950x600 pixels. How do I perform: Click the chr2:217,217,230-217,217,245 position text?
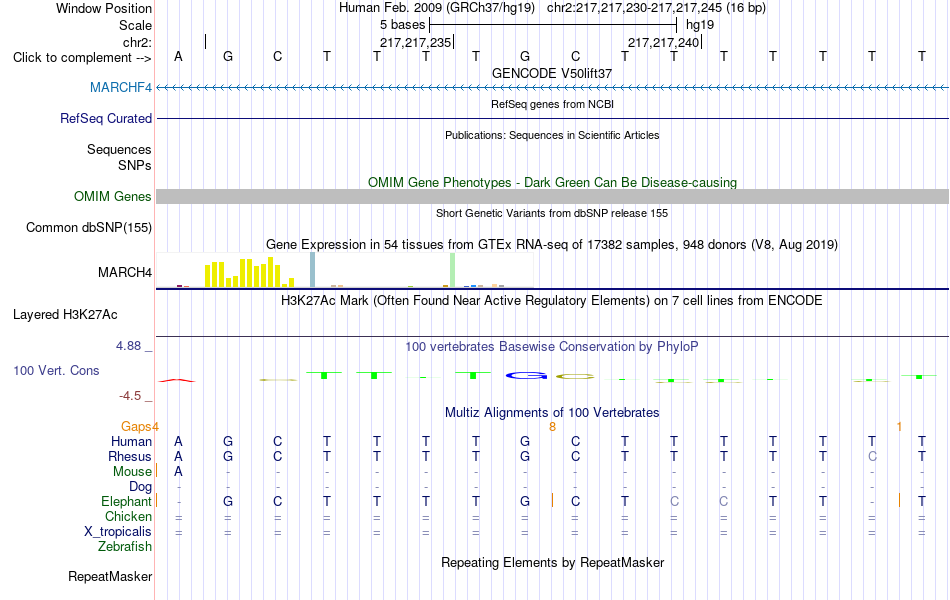656,8
